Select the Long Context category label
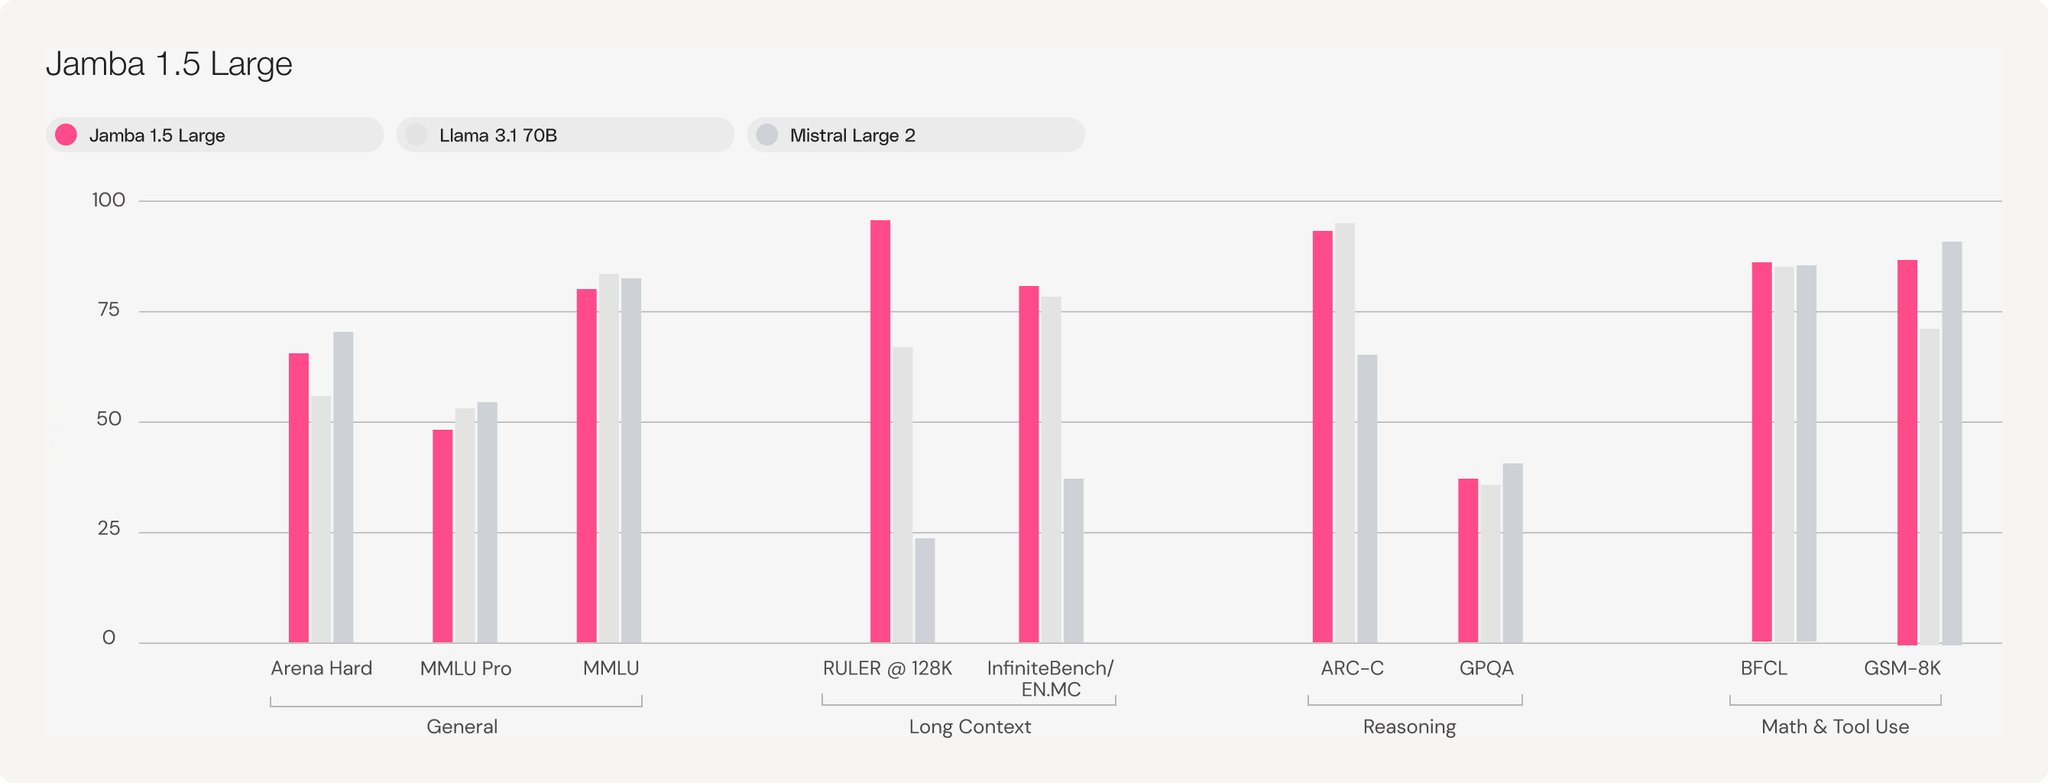The image size is (2048, 783). point(970,727)
